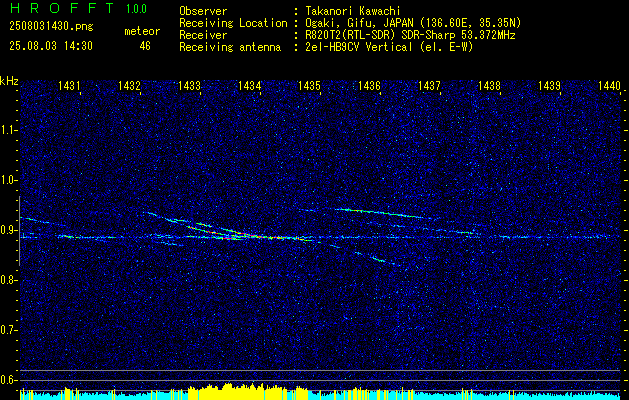This screenshot has width=629, height=400.
Task: Click the 0.8 kHz axis label
Action: pyautogui.click(x=9, y=280)
